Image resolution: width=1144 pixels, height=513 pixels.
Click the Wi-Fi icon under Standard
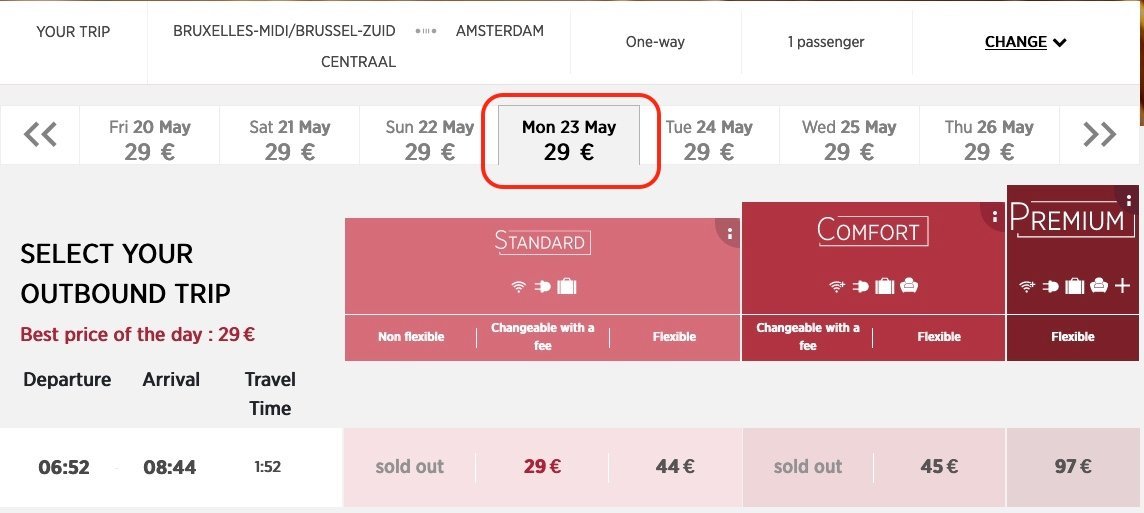pyautogui.click(x=518, y=287)
